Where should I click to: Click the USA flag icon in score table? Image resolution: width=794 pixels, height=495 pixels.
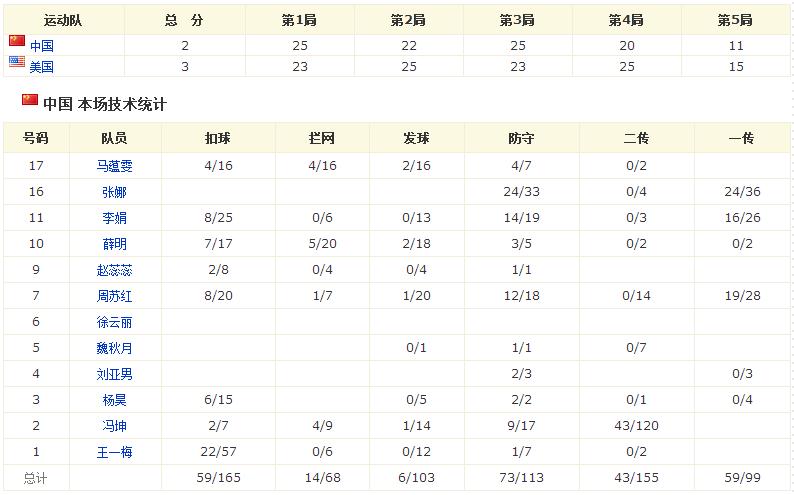point(17,62)
